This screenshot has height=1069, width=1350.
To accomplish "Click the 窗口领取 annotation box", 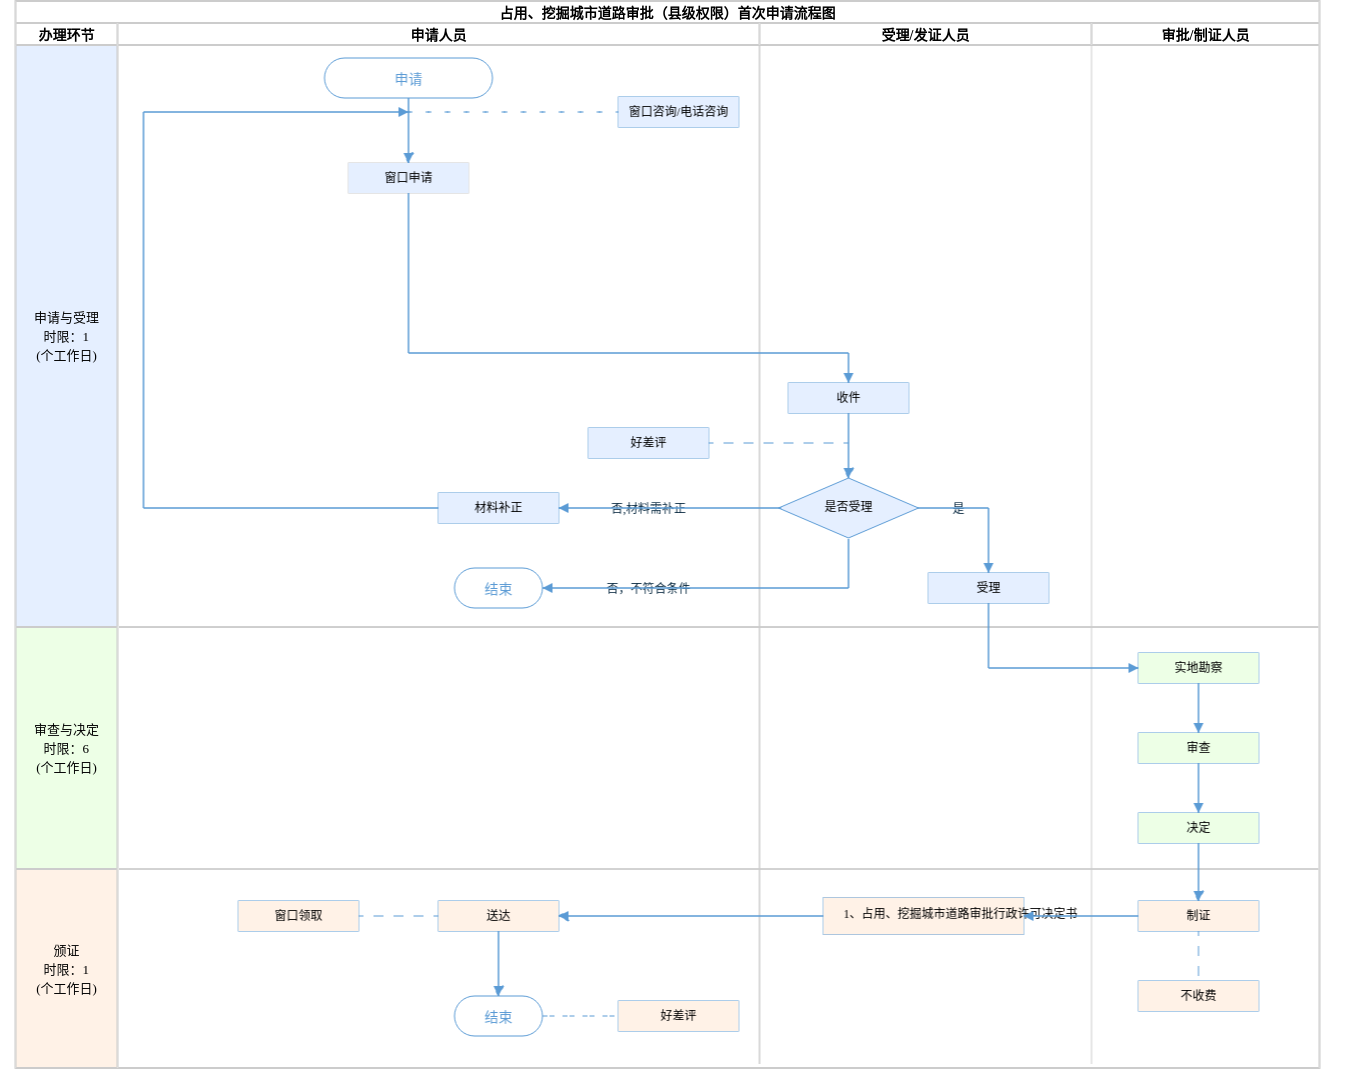I will 298,916.
